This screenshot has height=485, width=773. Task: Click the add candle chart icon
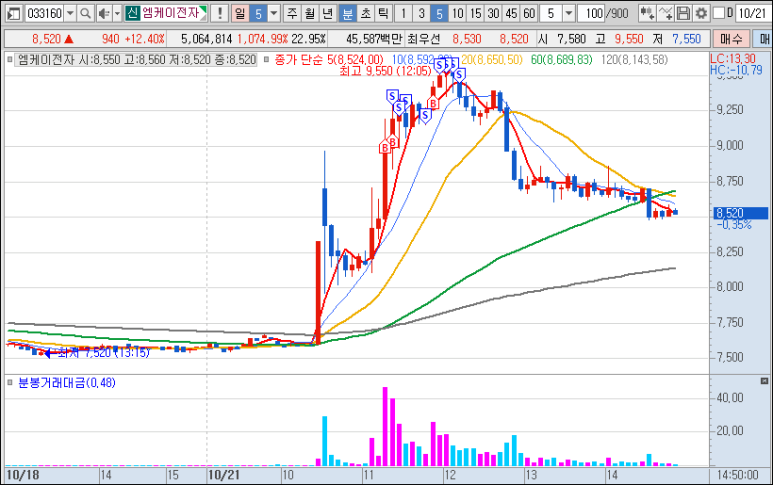click(x=647, y=13)
